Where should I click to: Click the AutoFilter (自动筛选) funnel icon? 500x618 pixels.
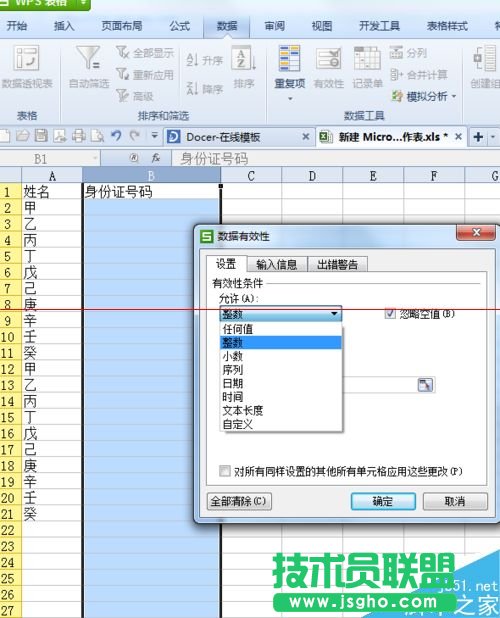pyautogui.click(x=88, y=58)
